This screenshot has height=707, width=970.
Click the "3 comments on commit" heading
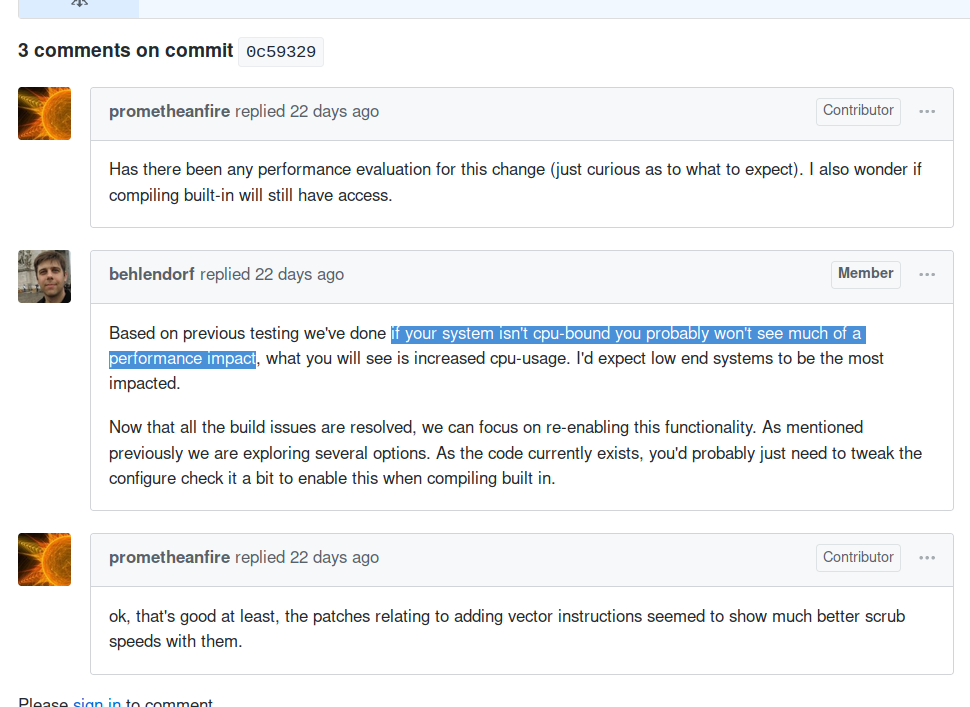(125, 51)
